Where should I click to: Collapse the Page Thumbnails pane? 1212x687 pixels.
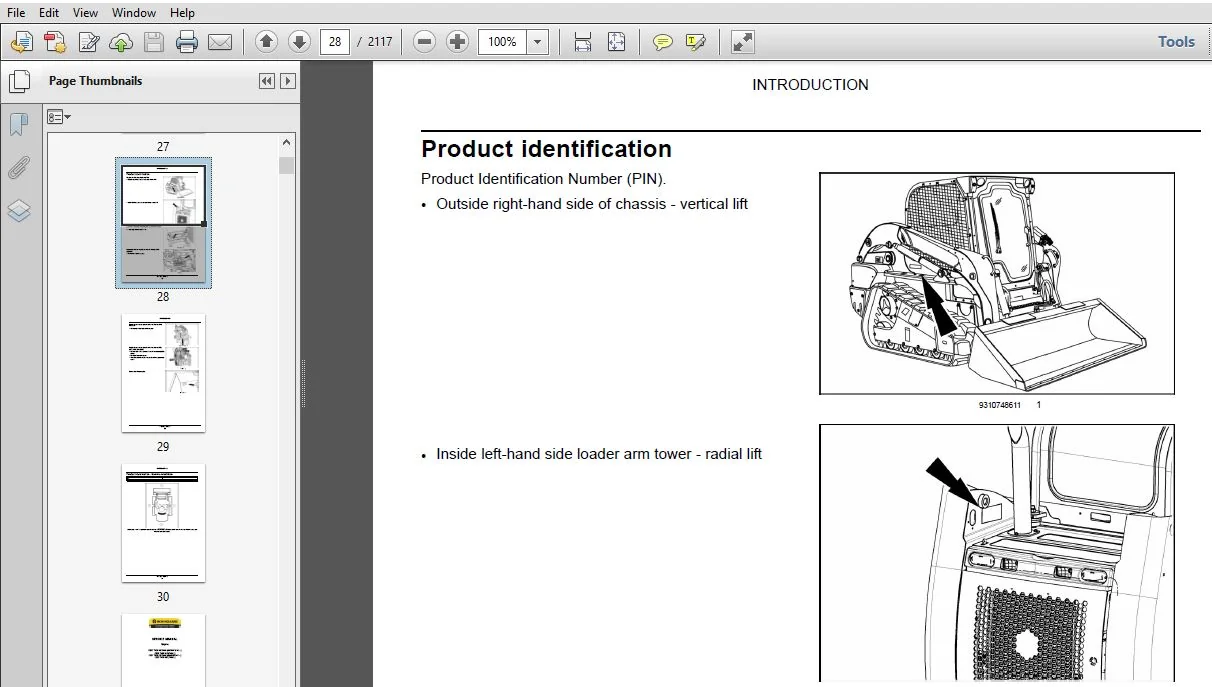point(266,81)
